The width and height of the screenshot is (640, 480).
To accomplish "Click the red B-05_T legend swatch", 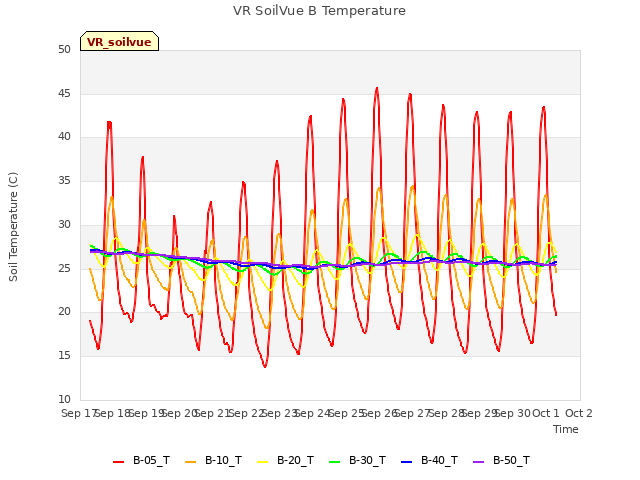I will [118, 462].
